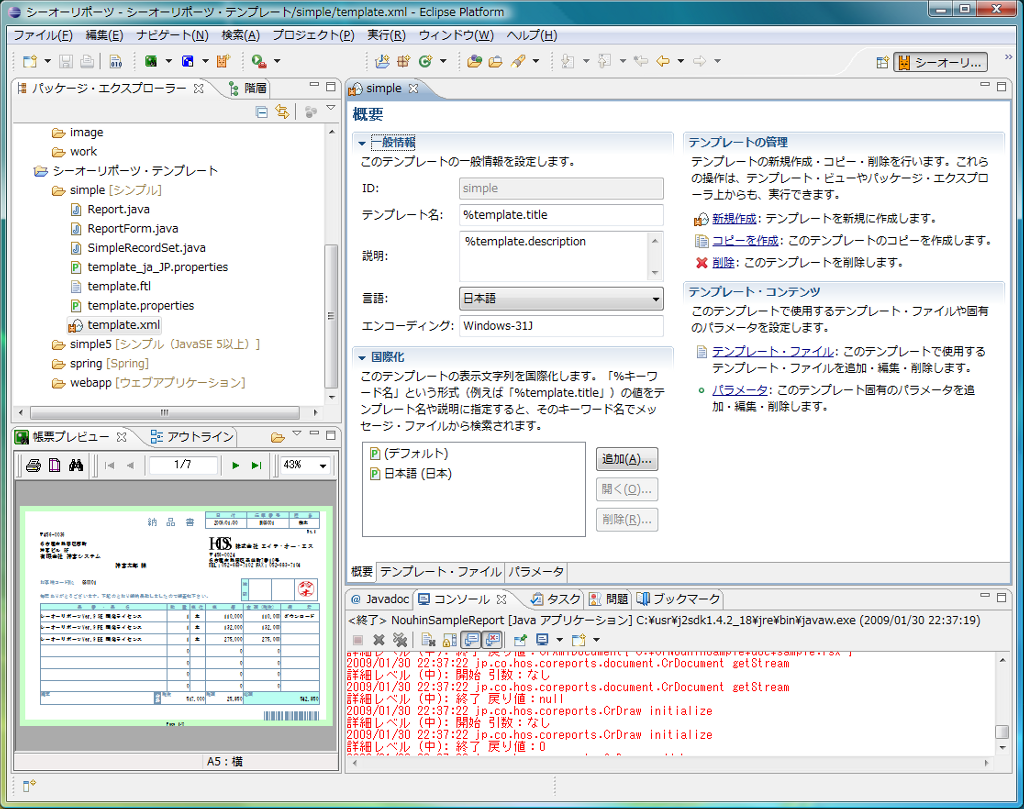Switch to the アウトライン view tab
Viewport: 1024px width, 809px height.
pyautogui.click(x=193, y=437)
